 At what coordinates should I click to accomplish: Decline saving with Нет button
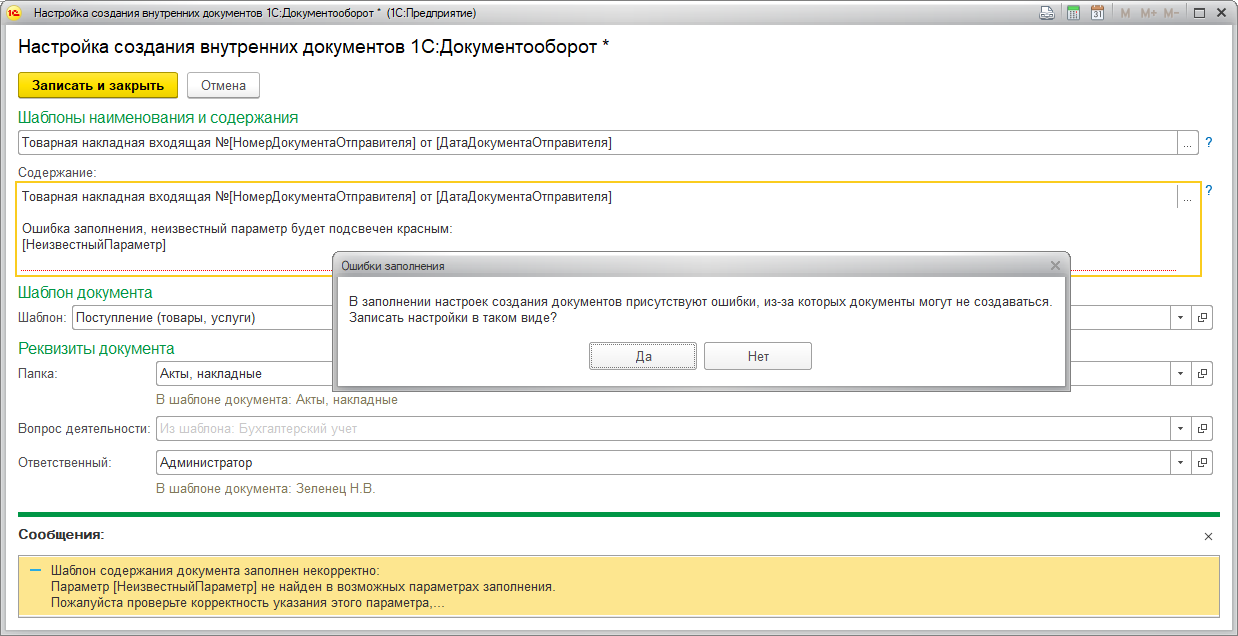point(758,356)
